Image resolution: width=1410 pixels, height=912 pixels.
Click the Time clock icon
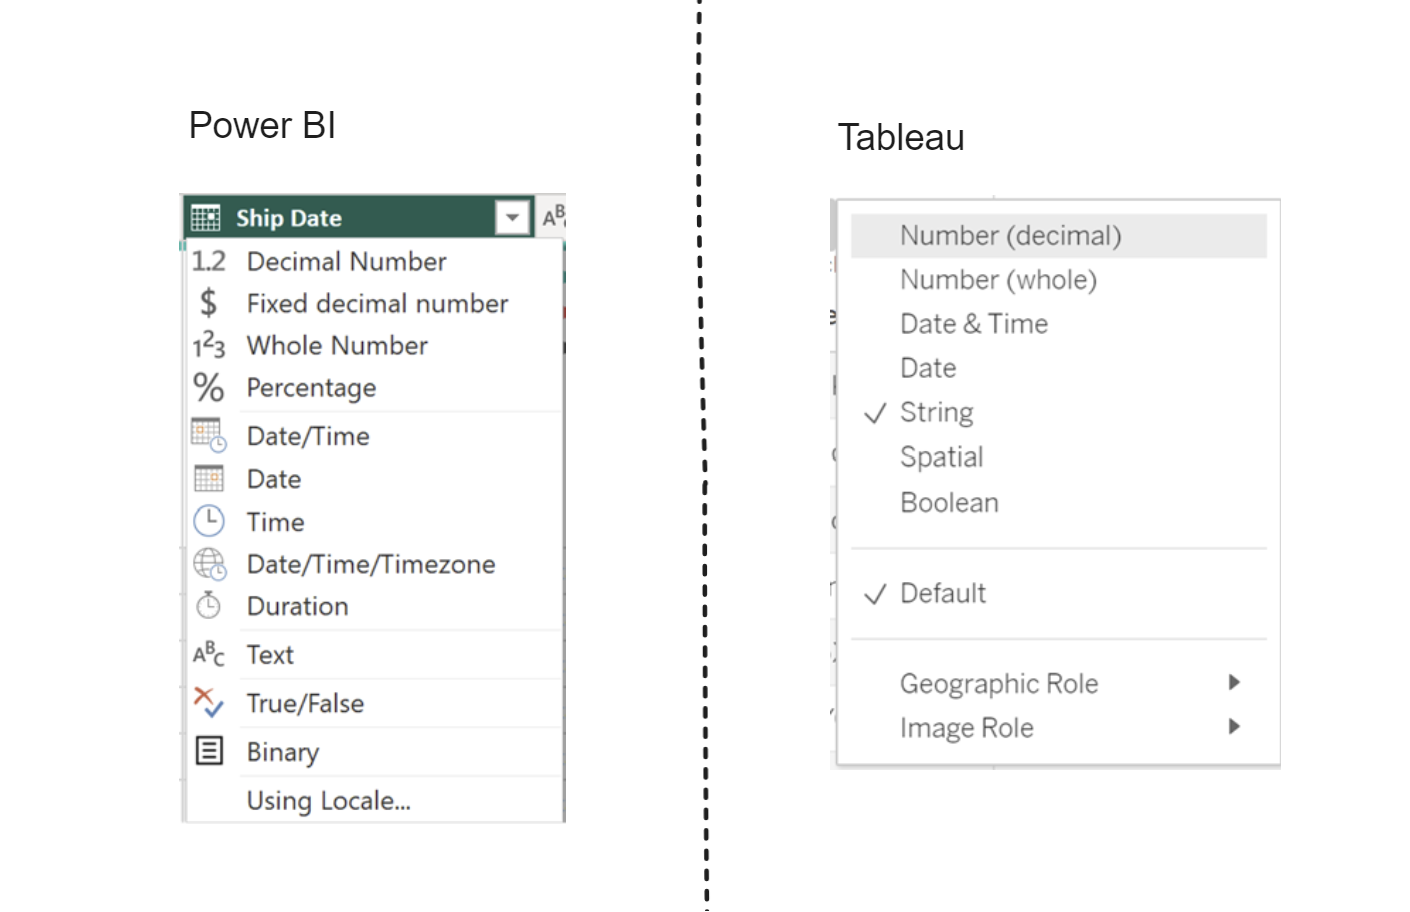pos(209,521)
